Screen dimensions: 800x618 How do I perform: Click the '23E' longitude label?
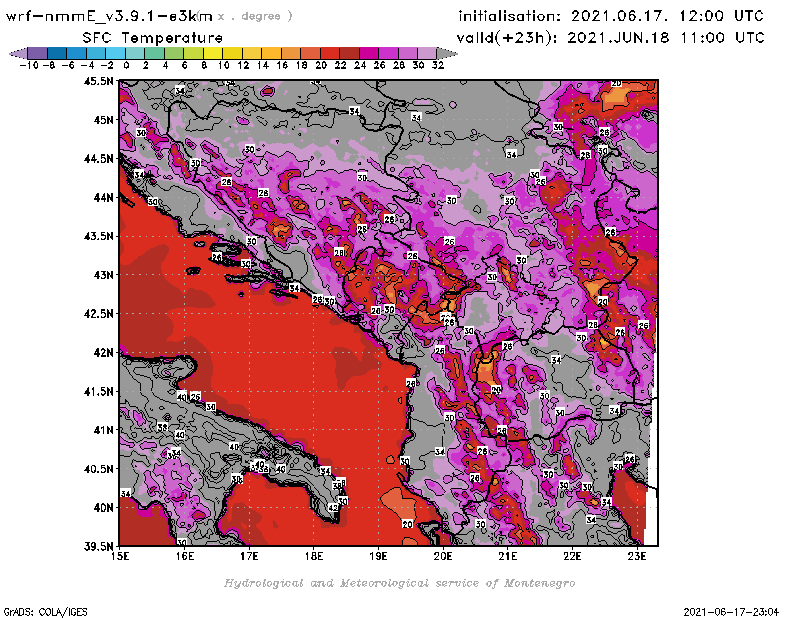click(637, 556)
